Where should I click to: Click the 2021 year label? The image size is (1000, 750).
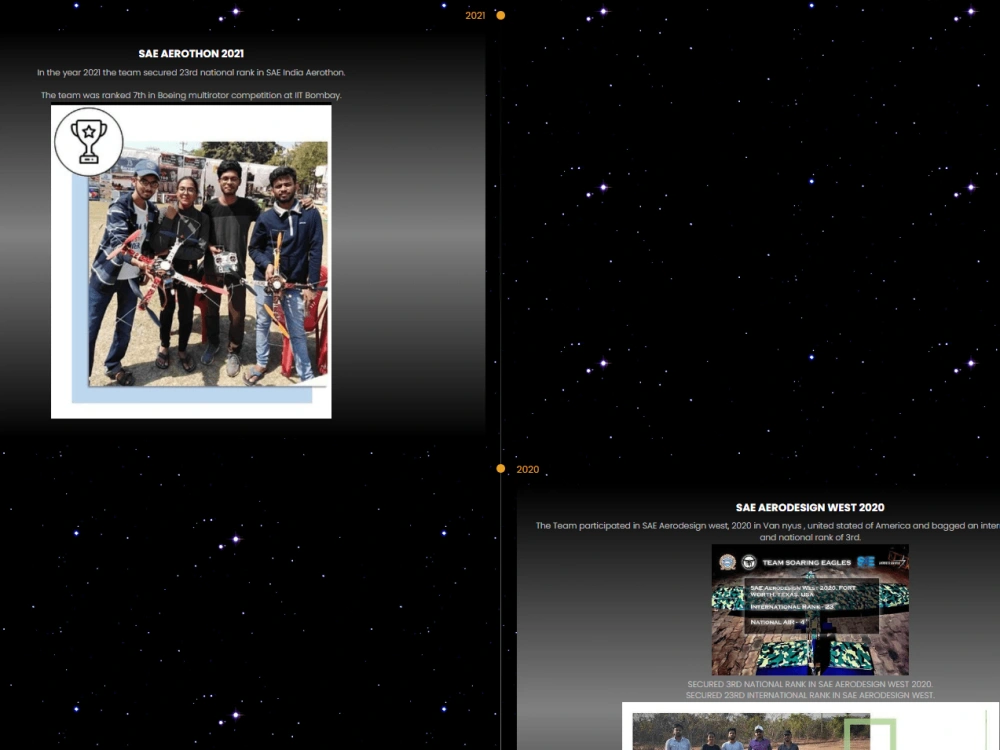pyautogui.click(x=475, y=15)
